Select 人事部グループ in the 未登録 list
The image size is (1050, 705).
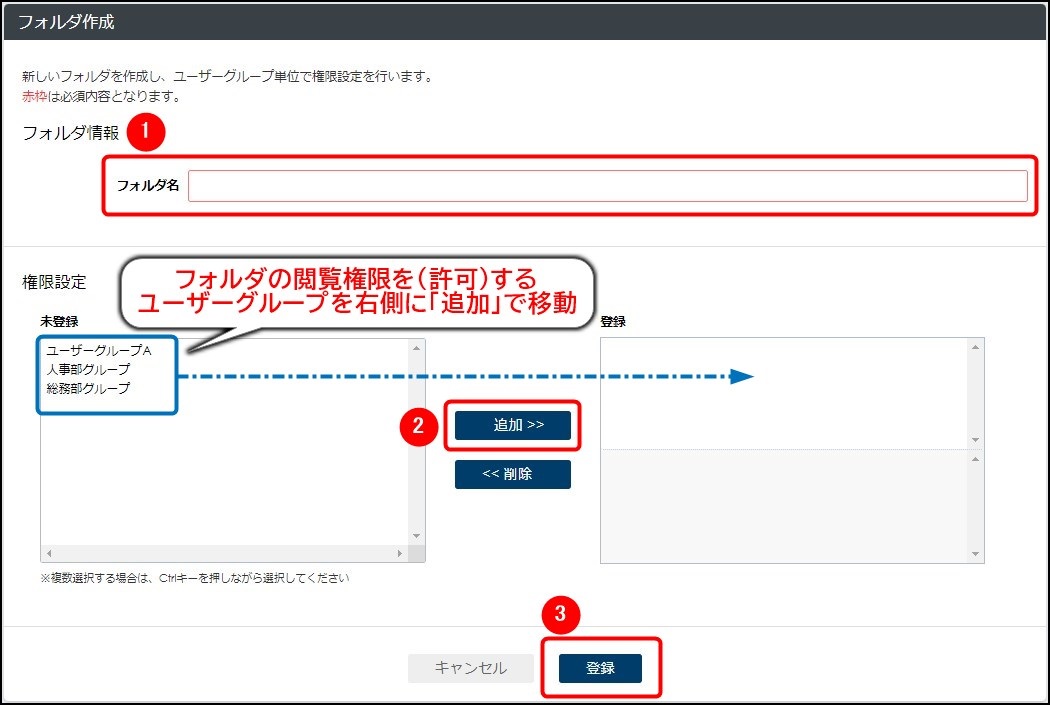click(88, 370)
